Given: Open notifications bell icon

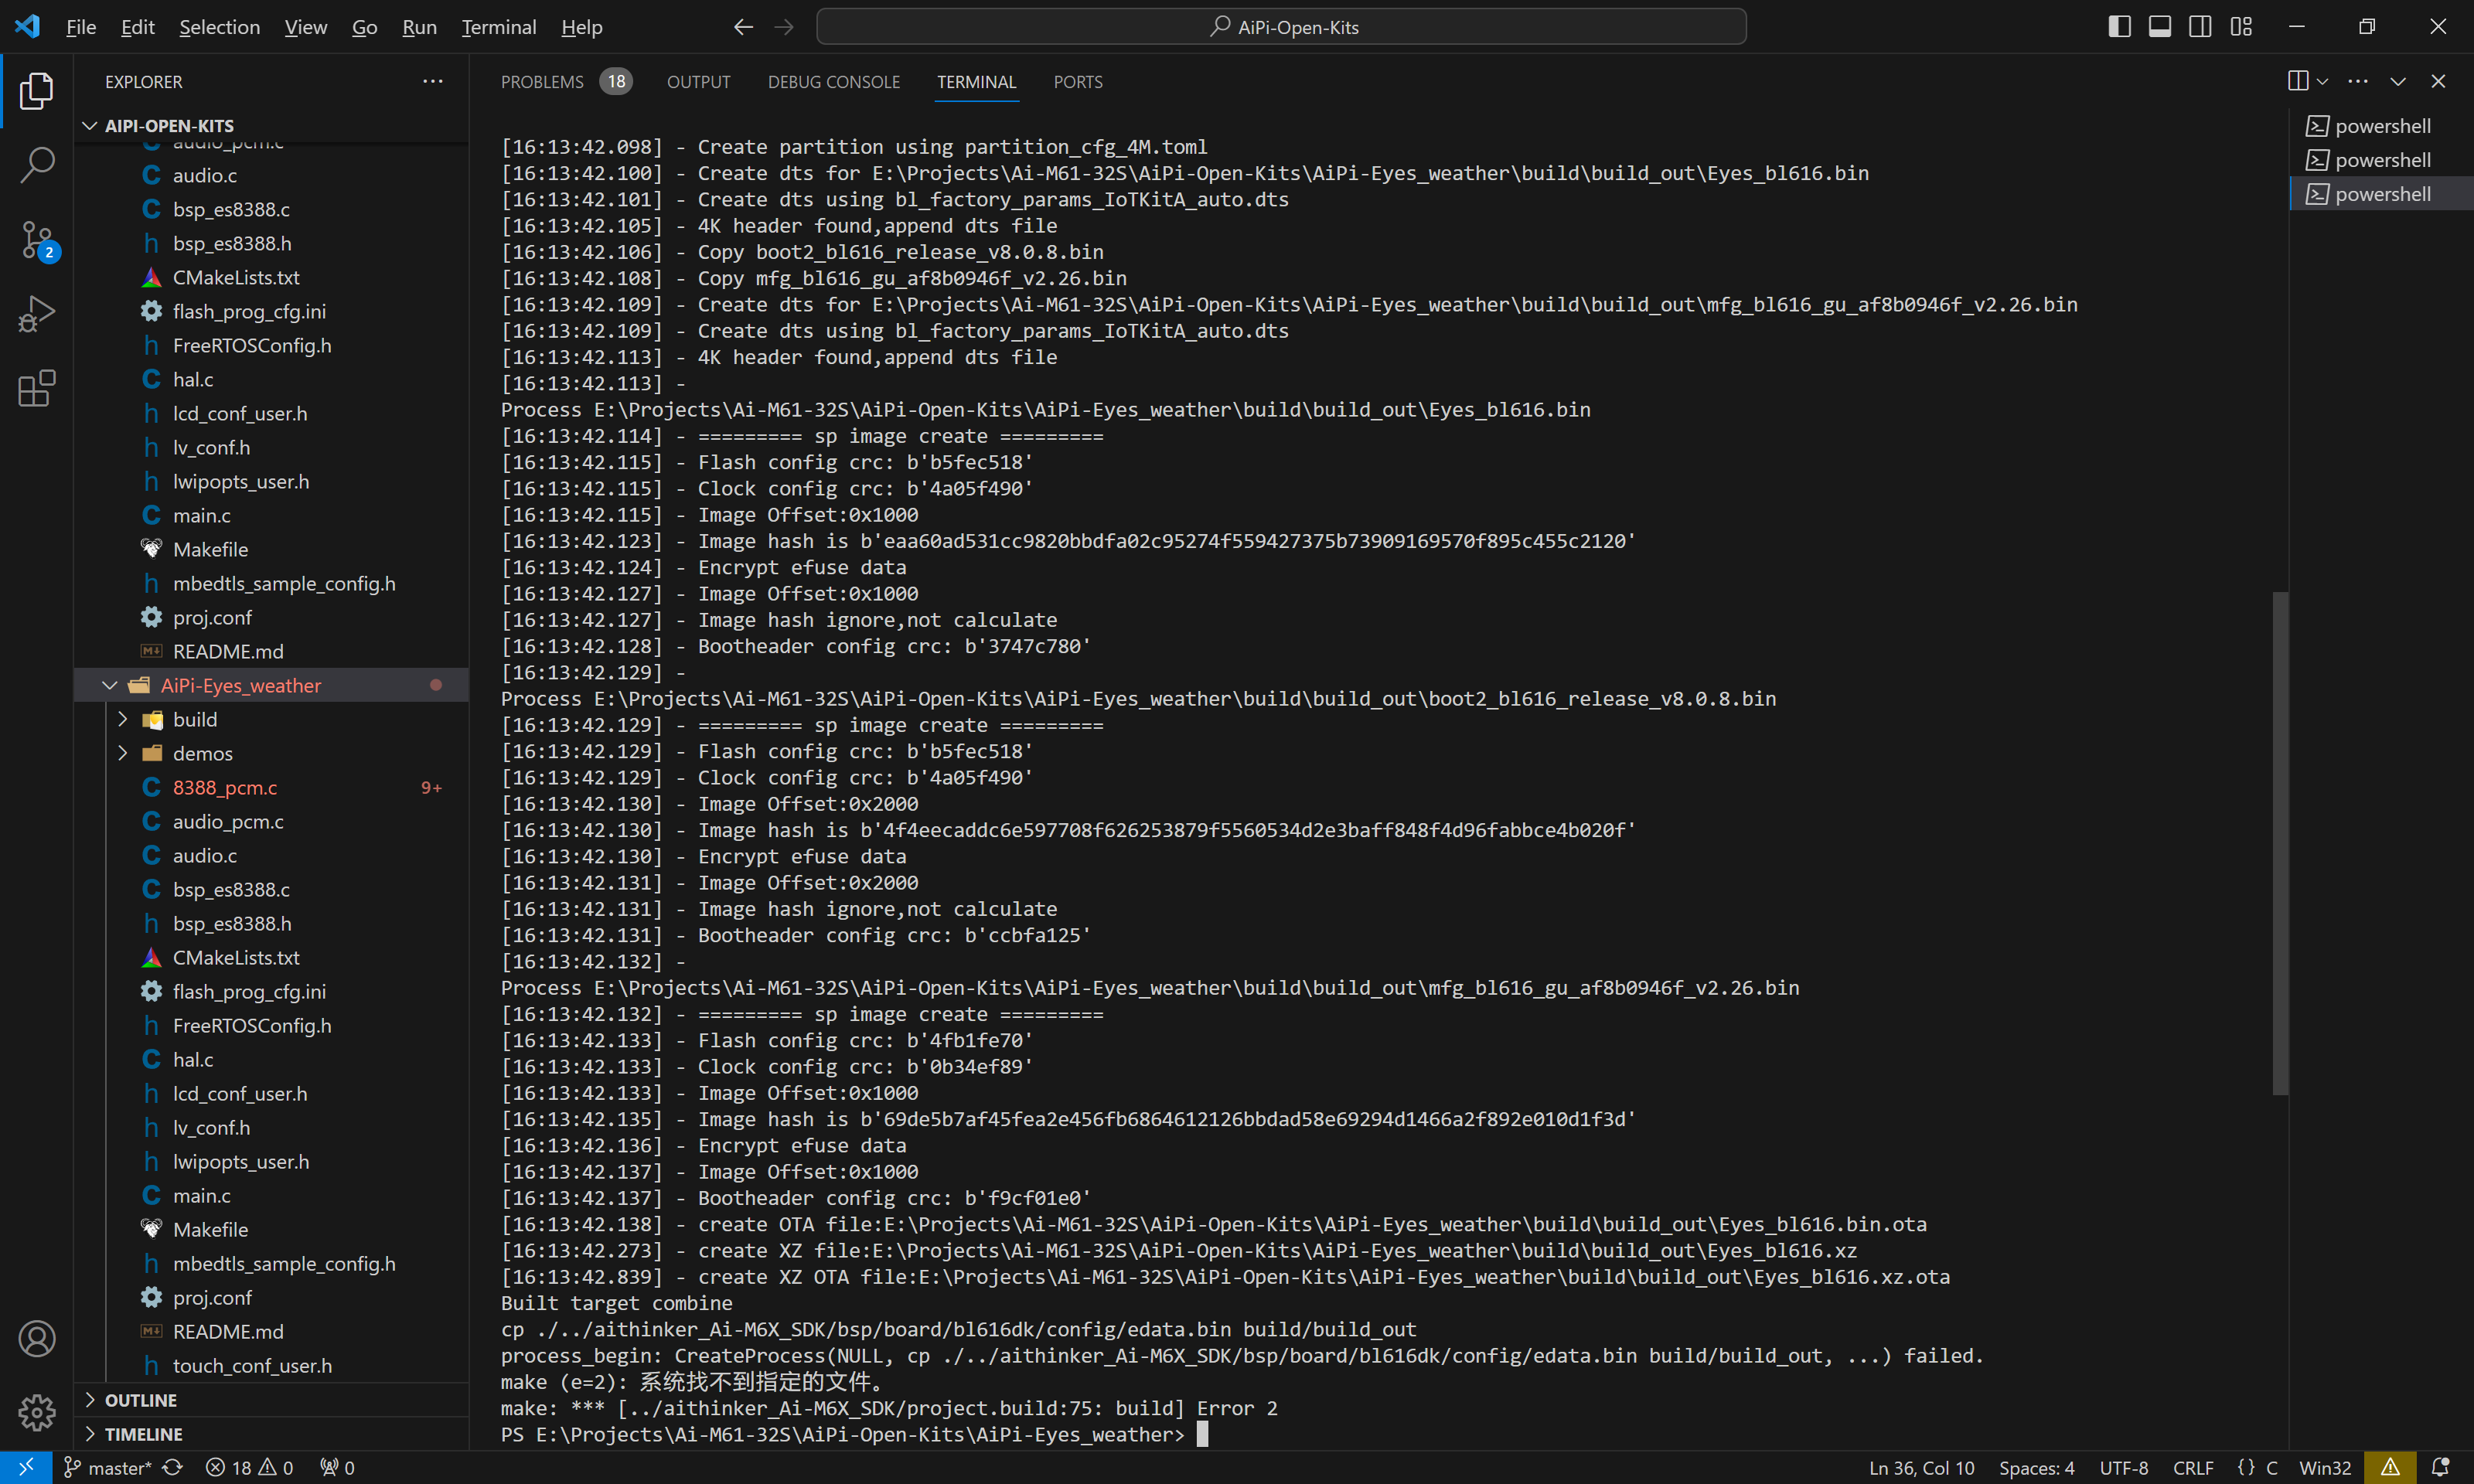Looking at the screenshot, I should [2441, 1467].
